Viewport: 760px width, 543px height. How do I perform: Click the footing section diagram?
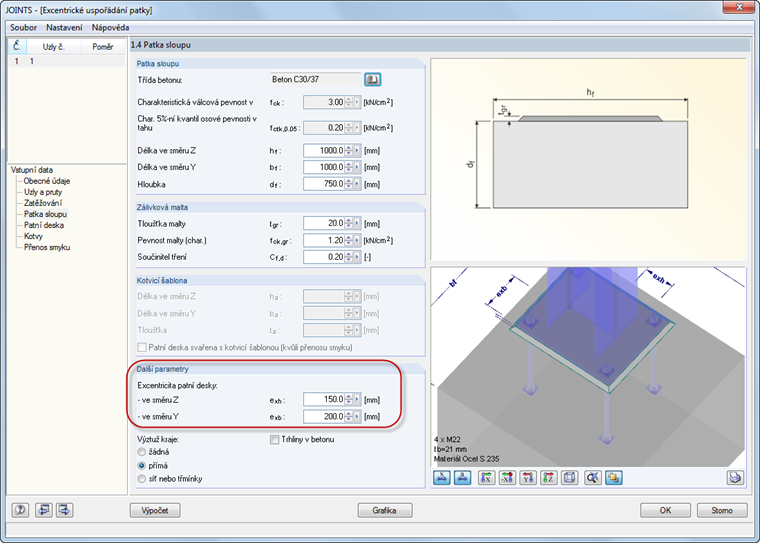tap(588, 160)
